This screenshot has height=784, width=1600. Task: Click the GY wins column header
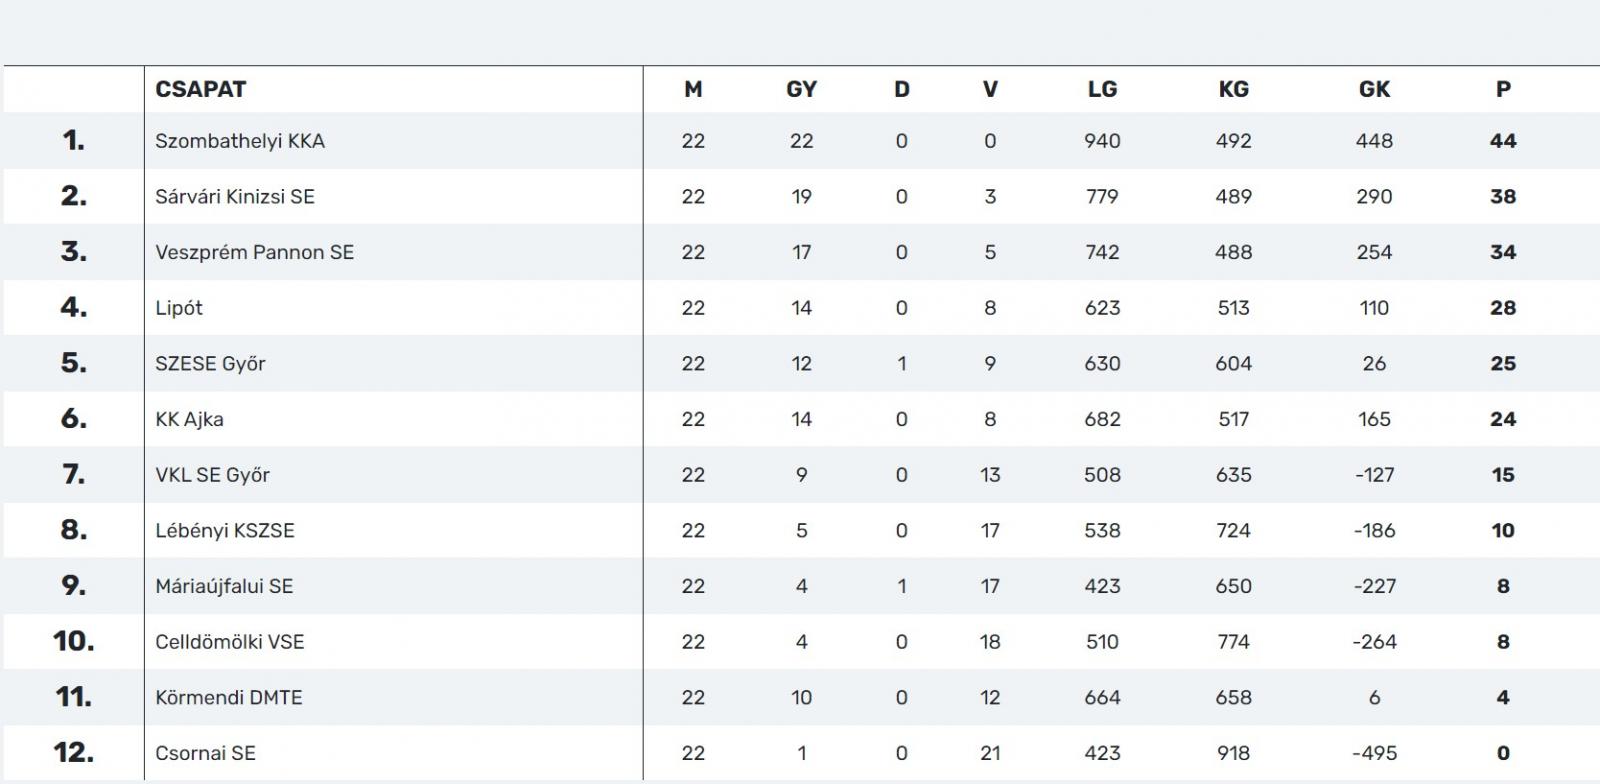click(802, 89)
